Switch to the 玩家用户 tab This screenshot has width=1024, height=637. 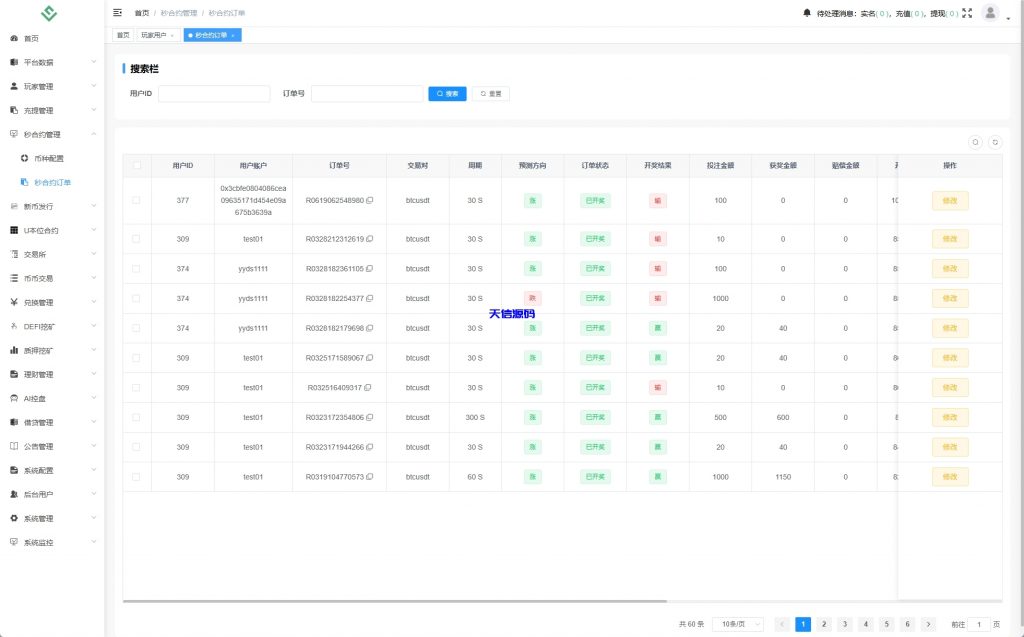click(157, 35)
